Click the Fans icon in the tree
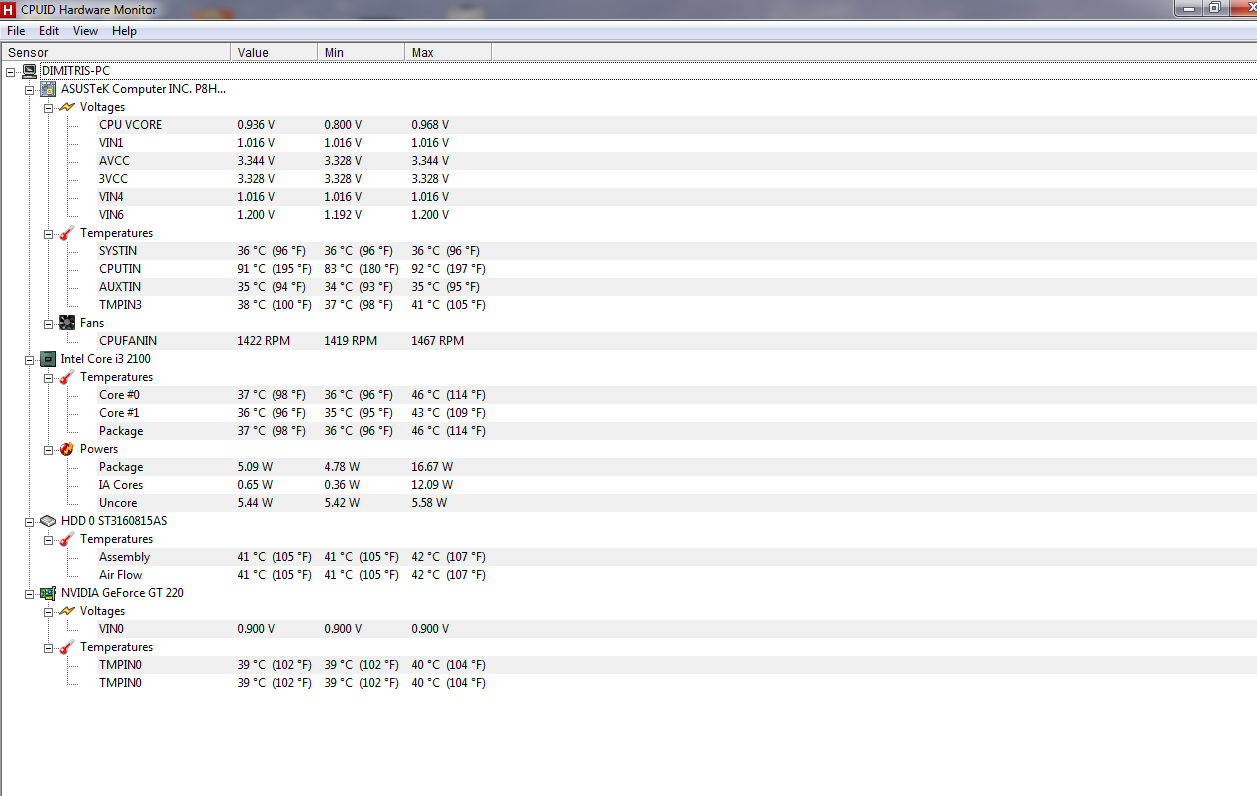1257x796 pixels. point(67,323)
